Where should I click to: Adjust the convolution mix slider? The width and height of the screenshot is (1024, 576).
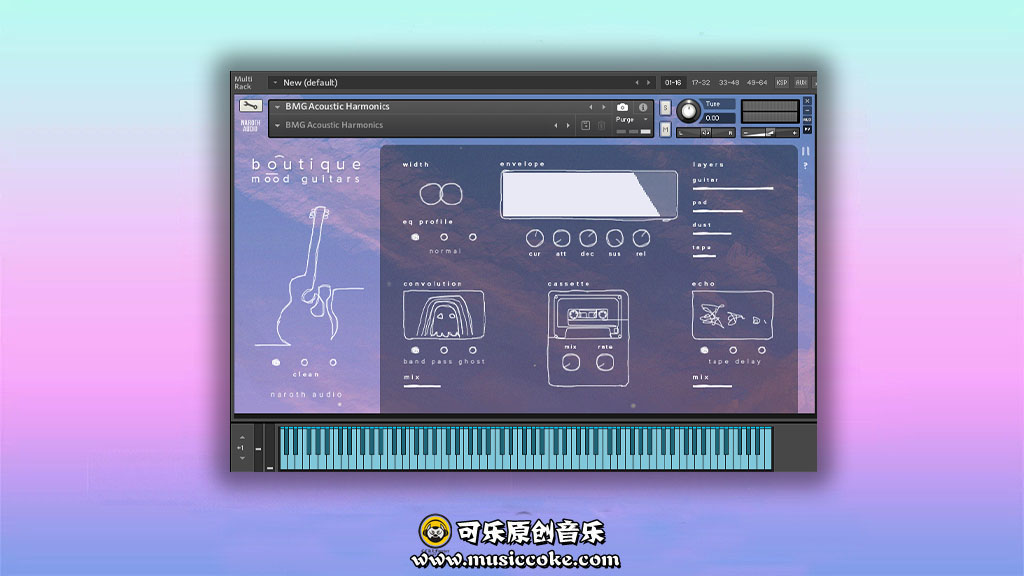point(422,386)
